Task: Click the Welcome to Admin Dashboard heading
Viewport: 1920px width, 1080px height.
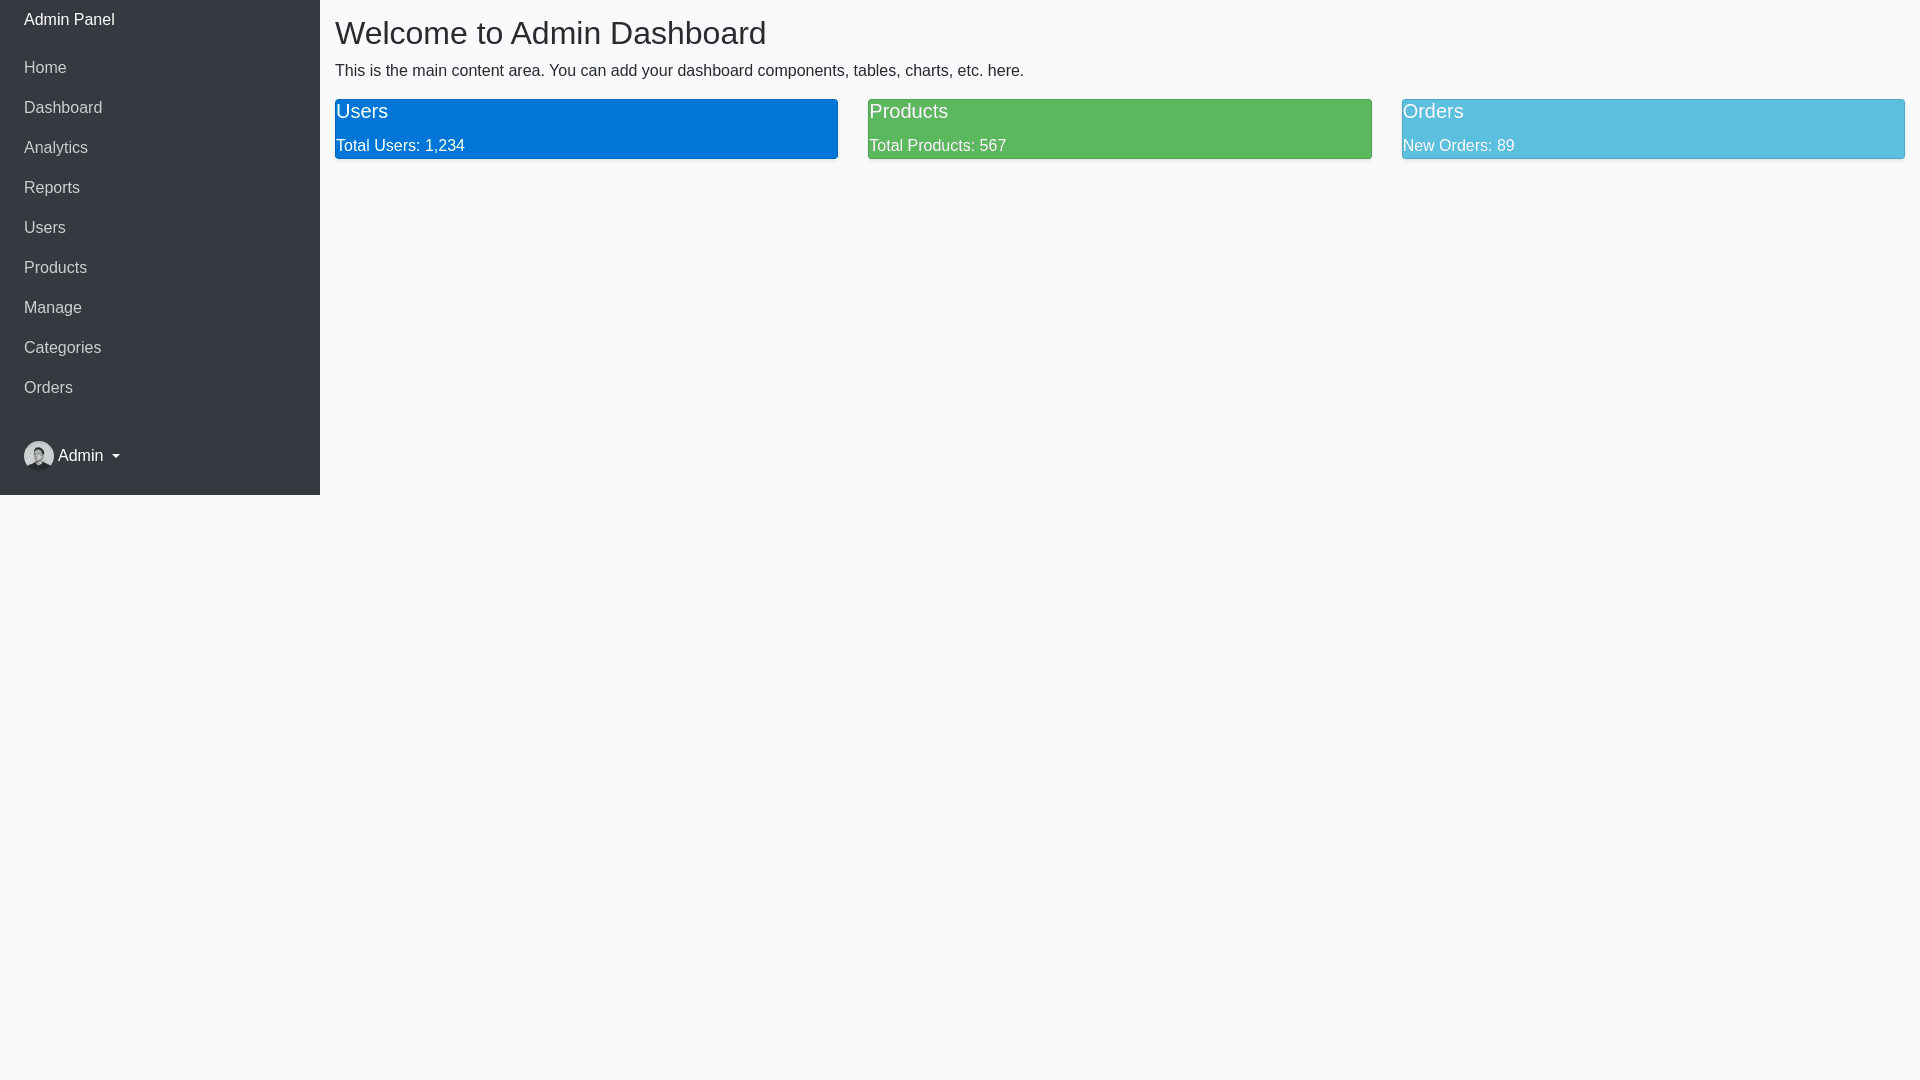Action: 550,33
